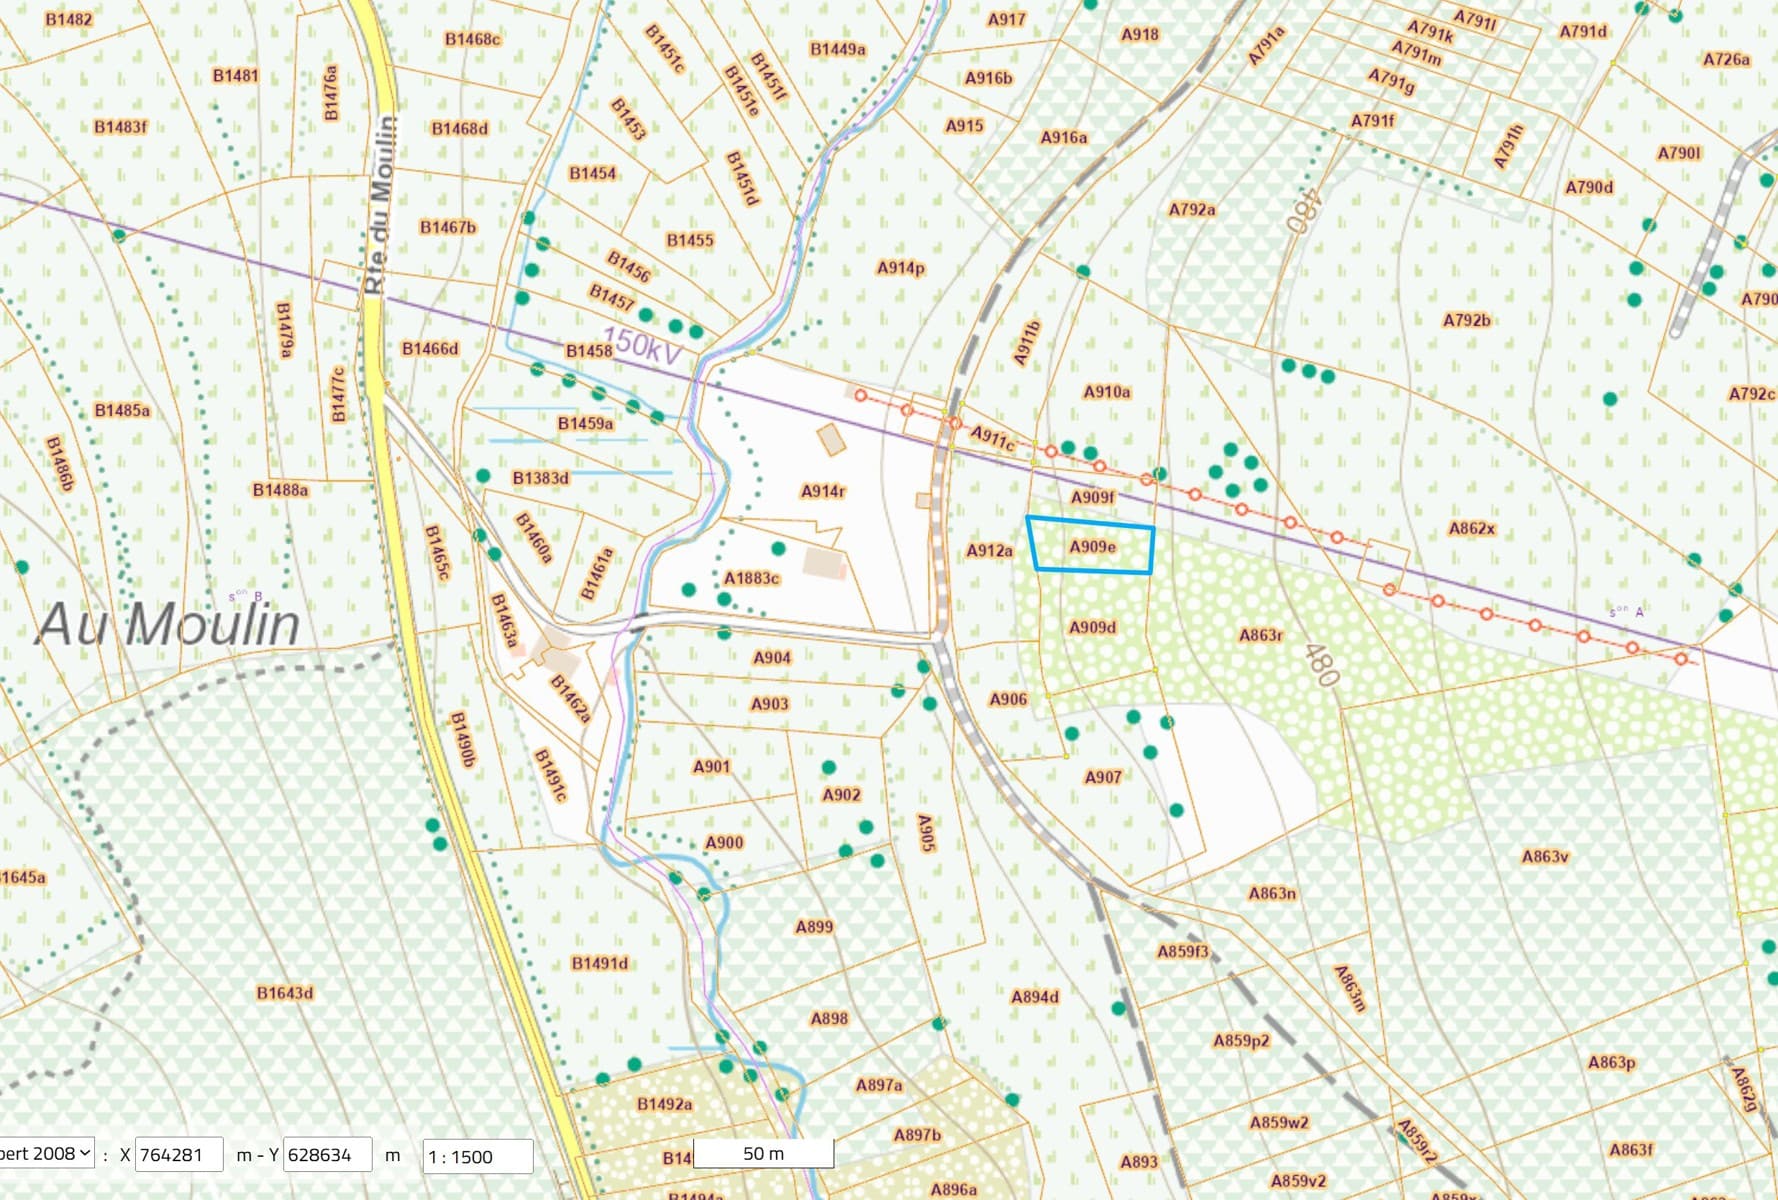This screenshot has width=1778, height=1200.
Task: Click the small building on A914r's east edge
Action: point(923,500)
